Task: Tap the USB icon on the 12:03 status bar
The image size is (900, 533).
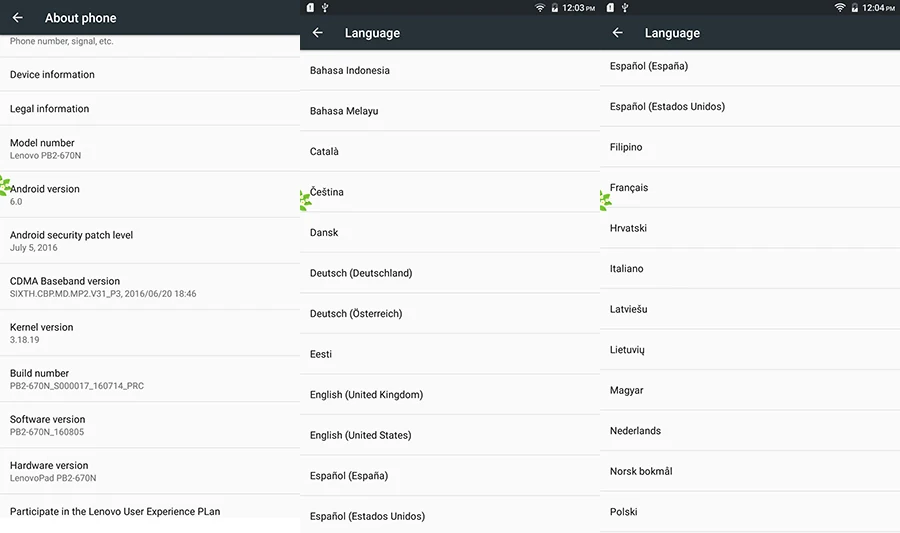Action: (325, 7)
